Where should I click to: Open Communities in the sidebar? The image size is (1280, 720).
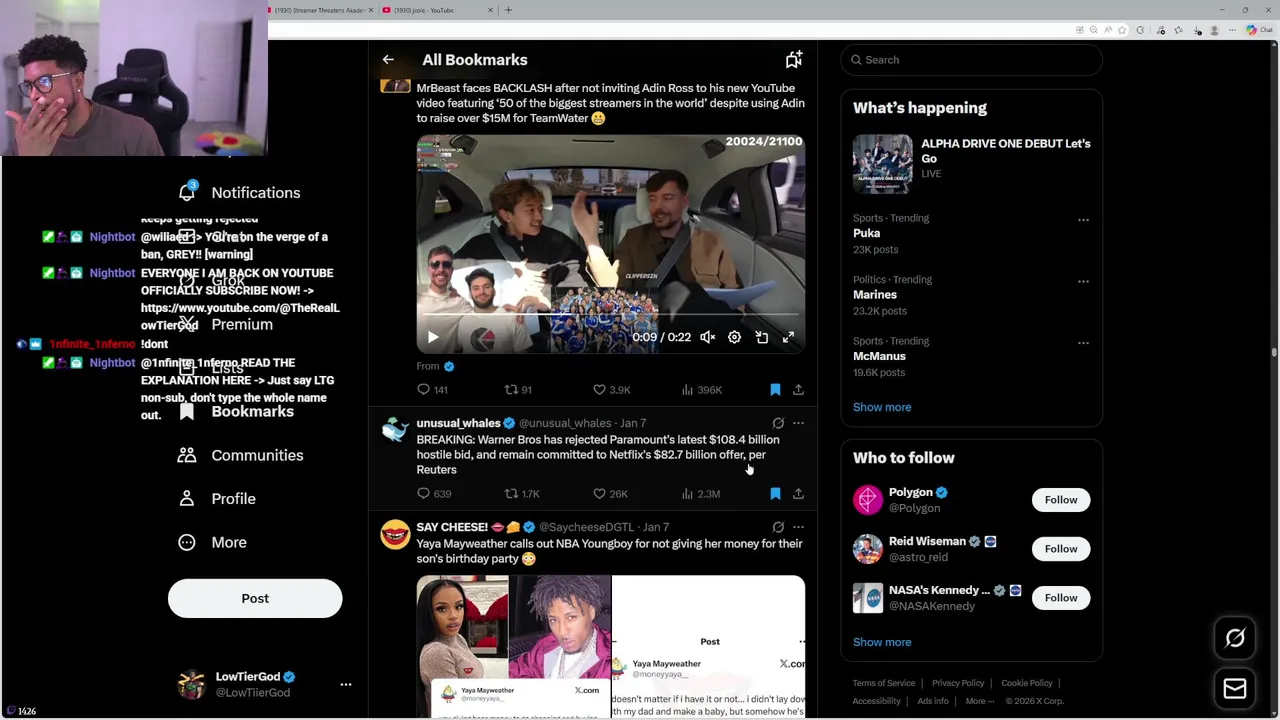pyautogui.click(x=240, y=455)
